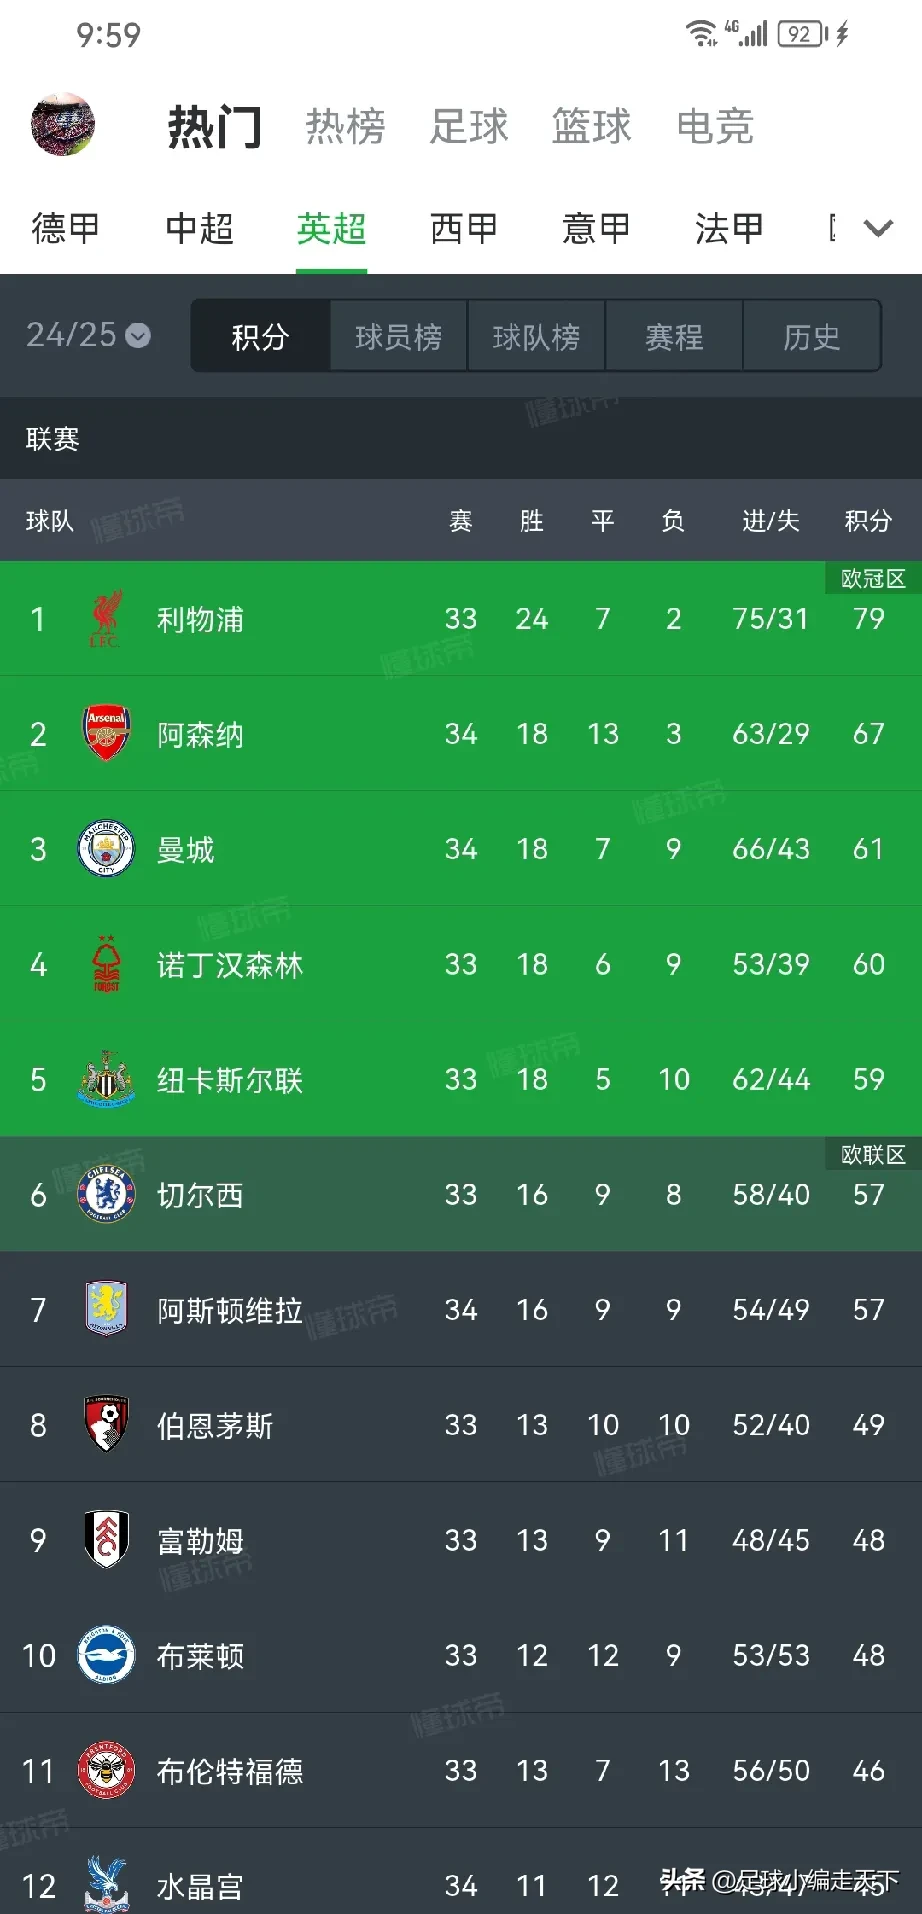The width and height of the screenshot is (922, 1914).
Task: Tap the Chelsea club badge
Action: pyautogui.click(x=106, y=1194)
